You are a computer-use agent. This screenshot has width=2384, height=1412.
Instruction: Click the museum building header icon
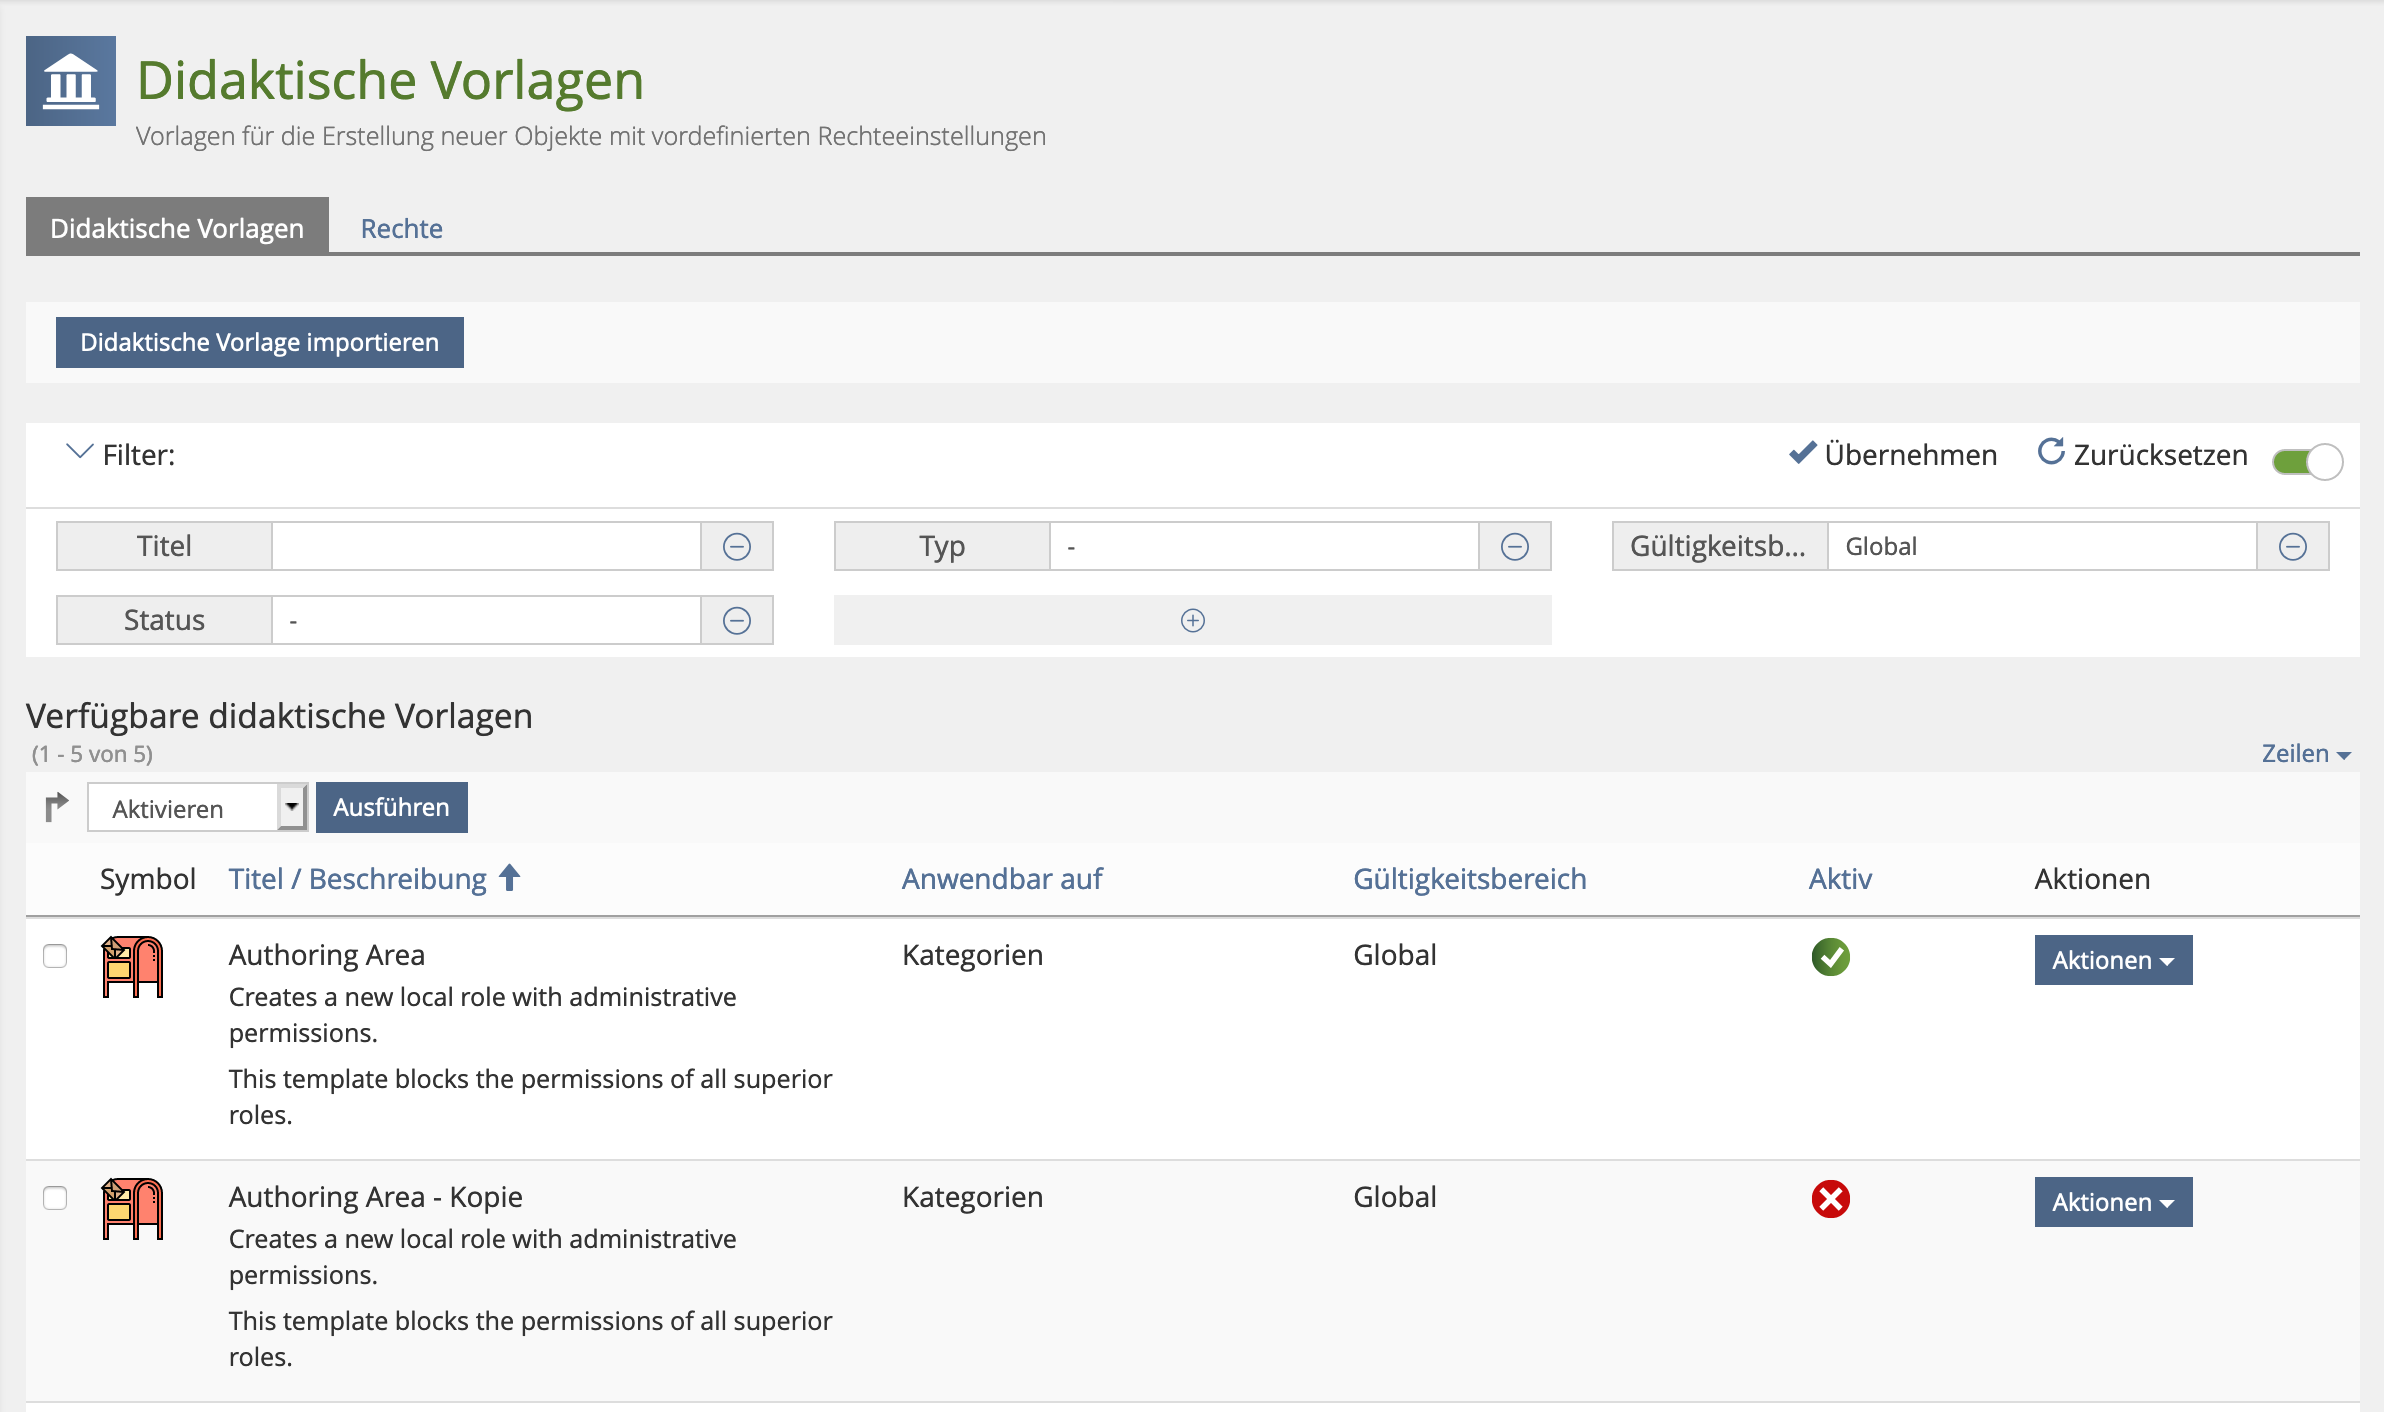coord(71,81)
